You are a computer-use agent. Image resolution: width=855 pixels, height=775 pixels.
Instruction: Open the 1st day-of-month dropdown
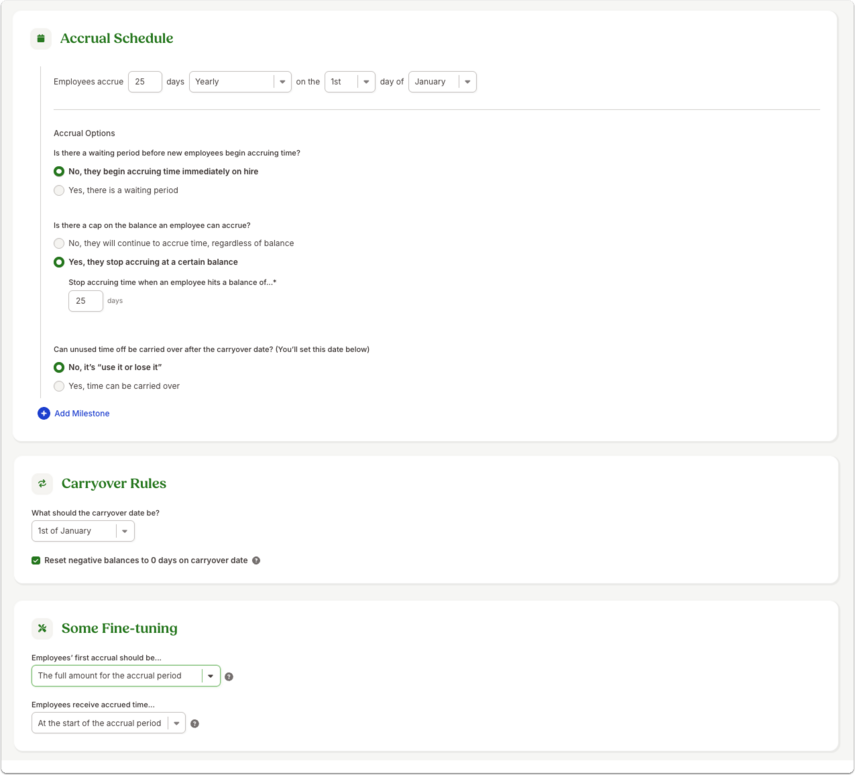click(x=350, y=82)
